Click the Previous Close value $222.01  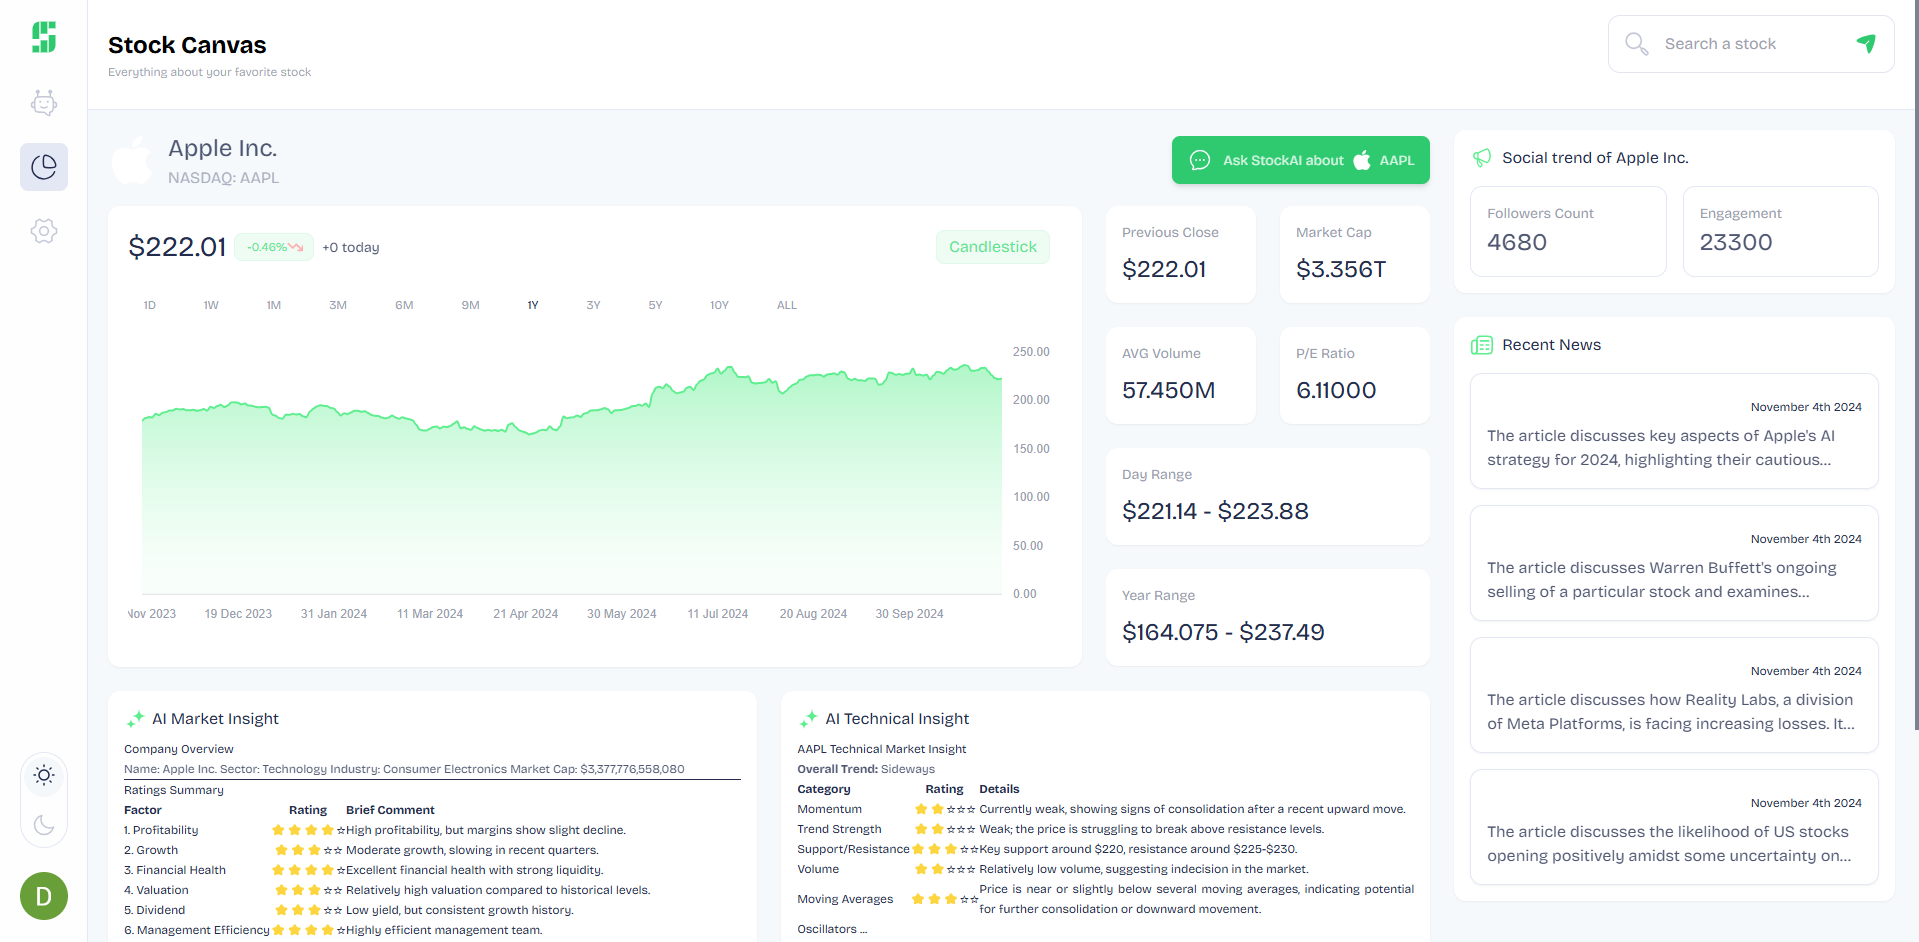pos(1164,269)
